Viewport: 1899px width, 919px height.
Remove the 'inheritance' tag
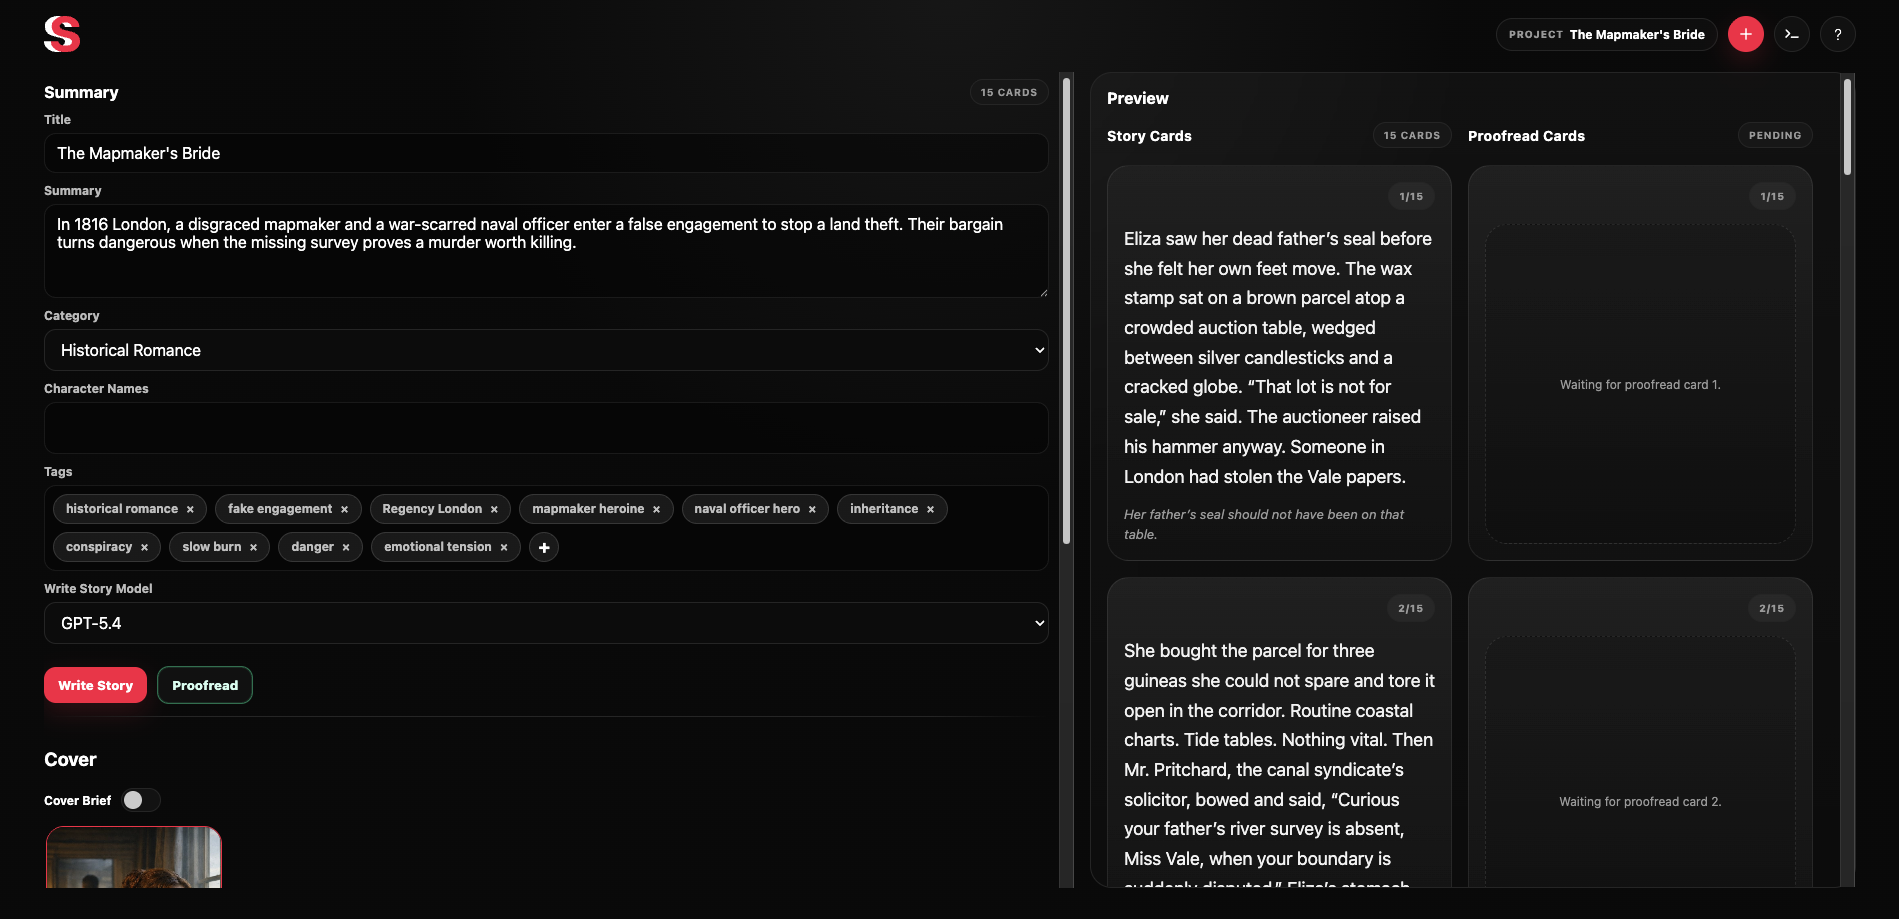930,509
